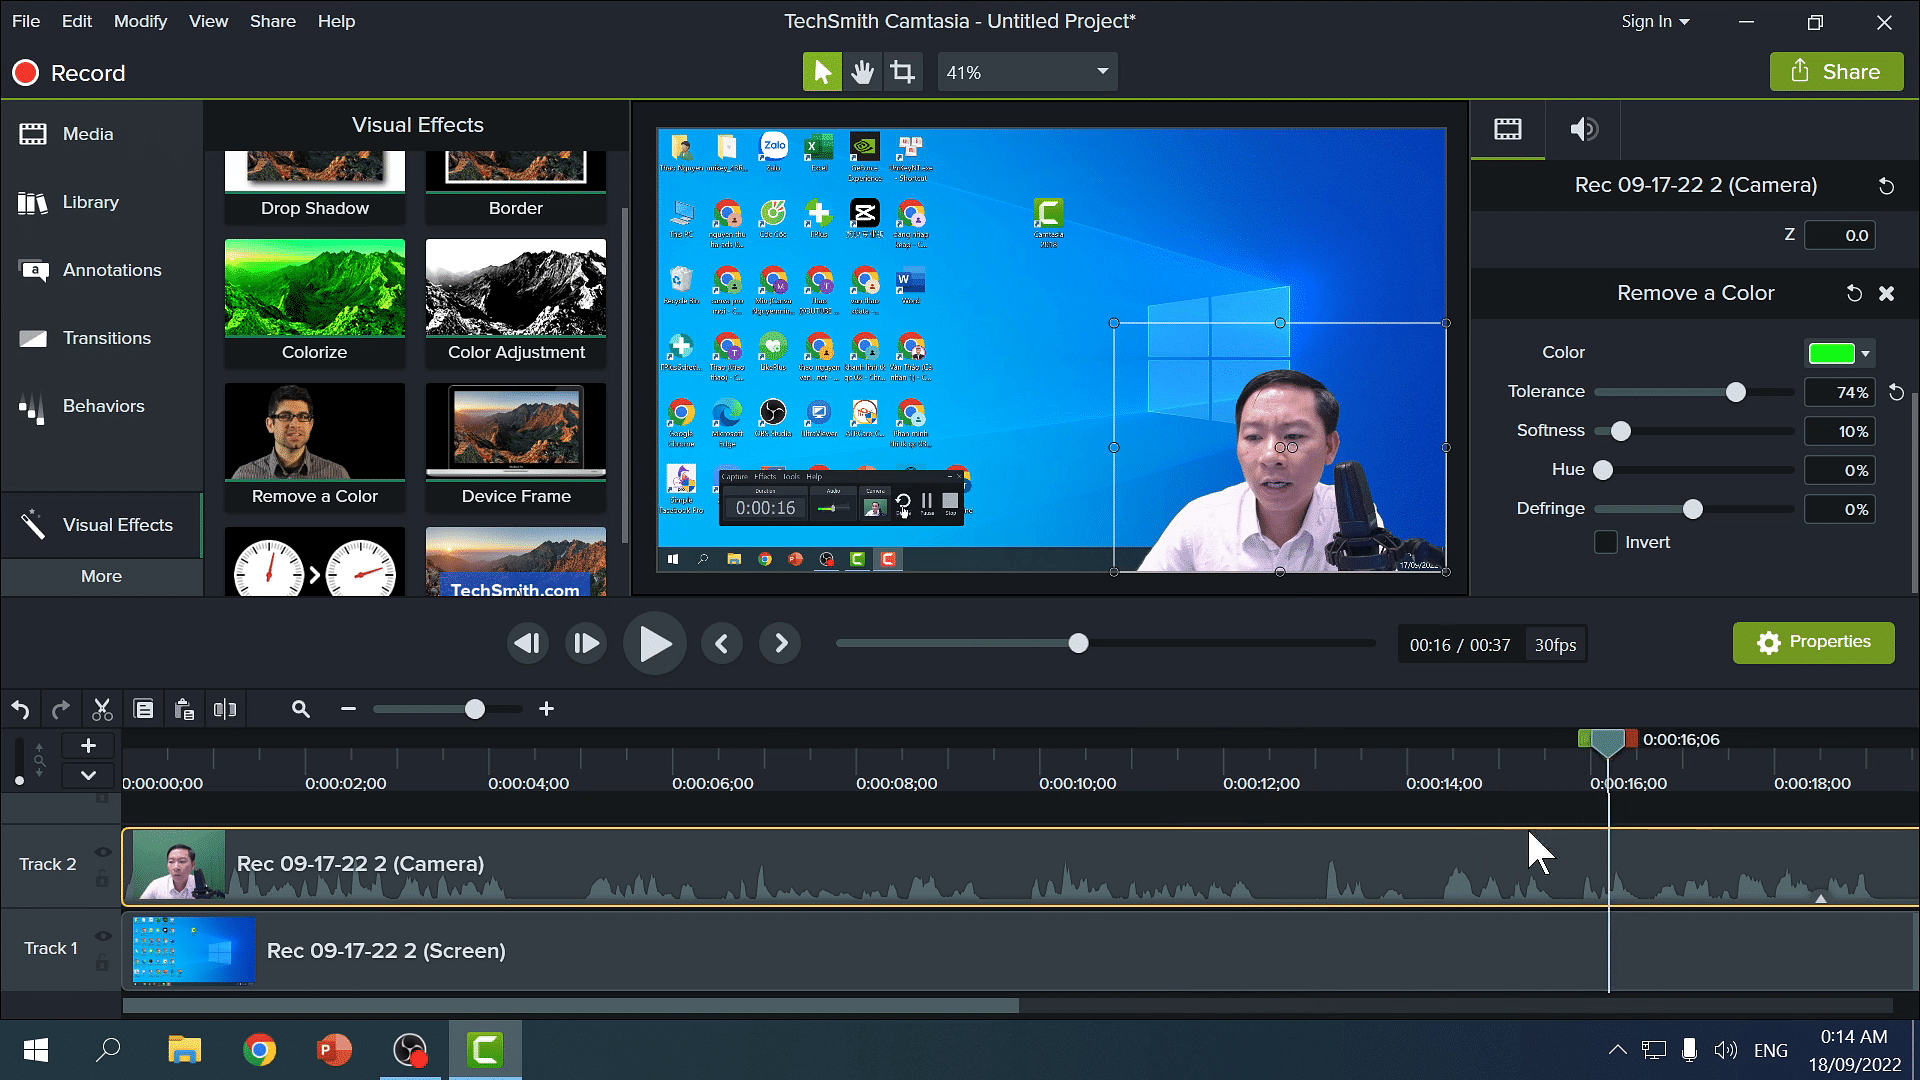Expand the More tools list

click(x=101, y=576)
